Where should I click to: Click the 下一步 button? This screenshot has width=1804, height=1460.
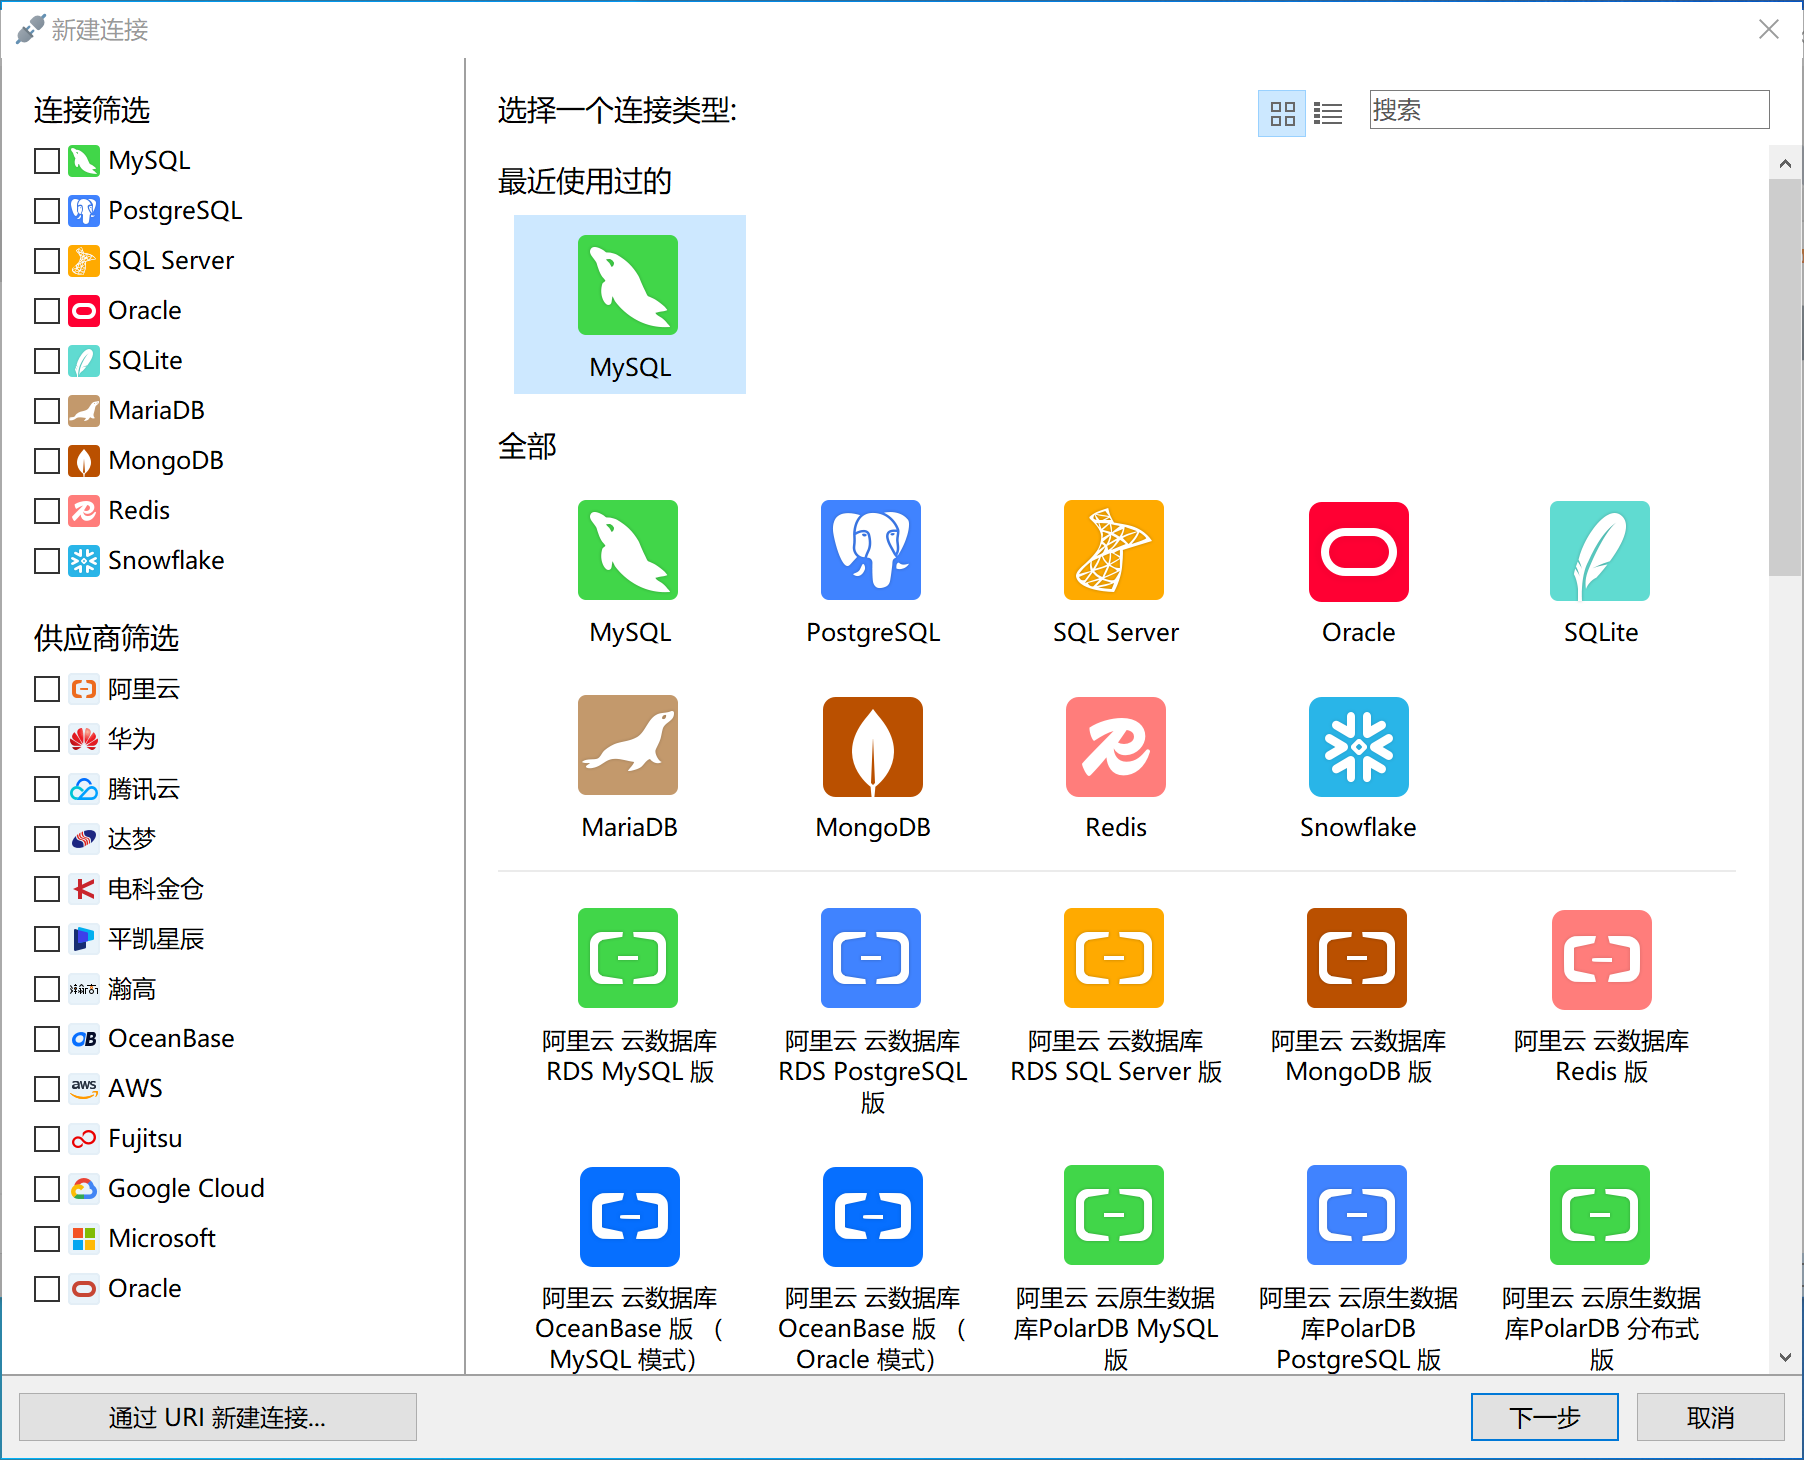[1544, 1417]
